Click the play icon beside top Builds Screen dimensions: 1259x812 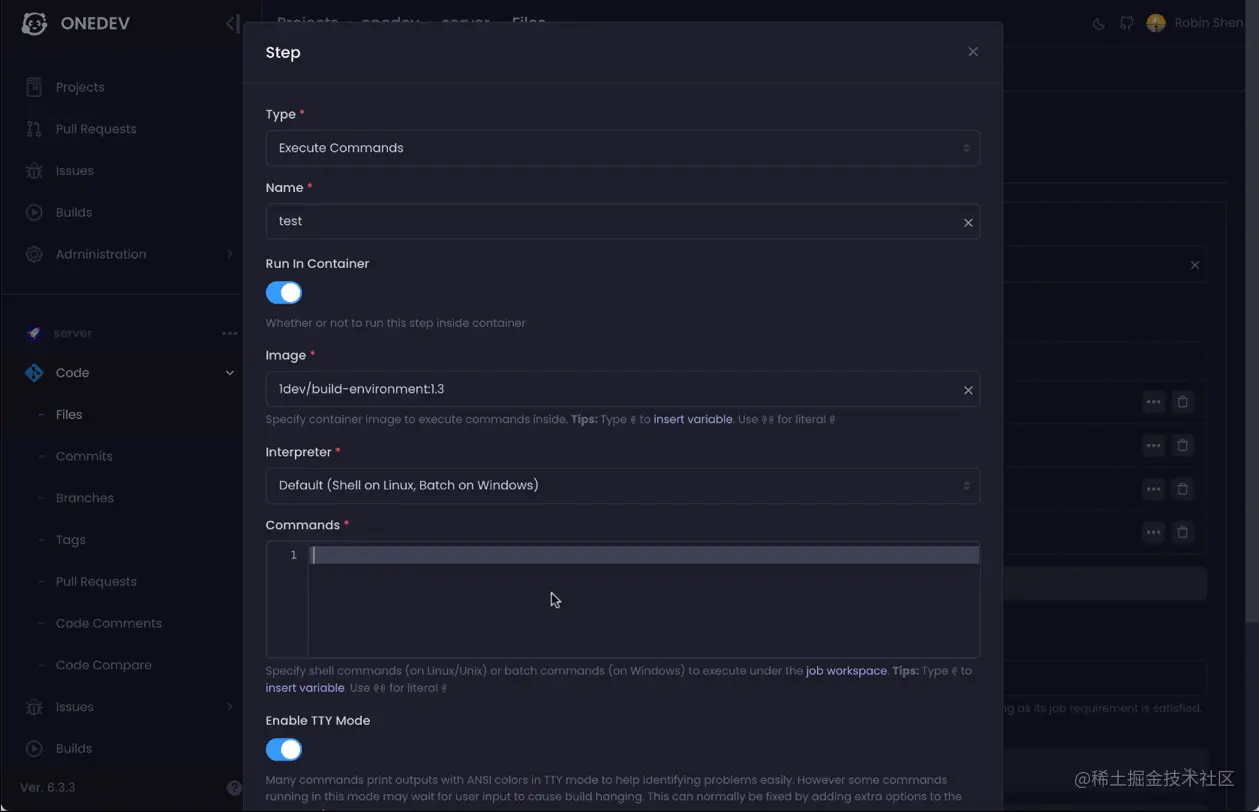tap(34, 212)
